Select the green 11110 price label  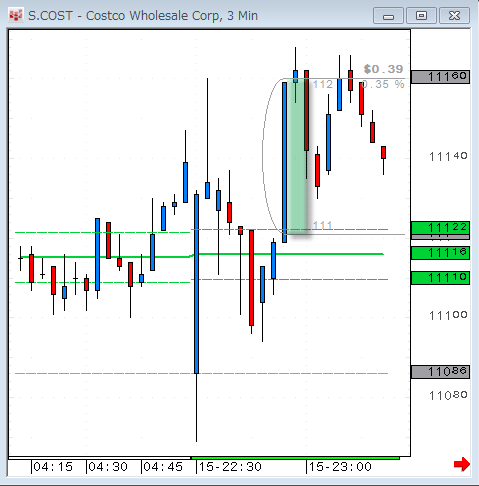click(x=440, y=278)
